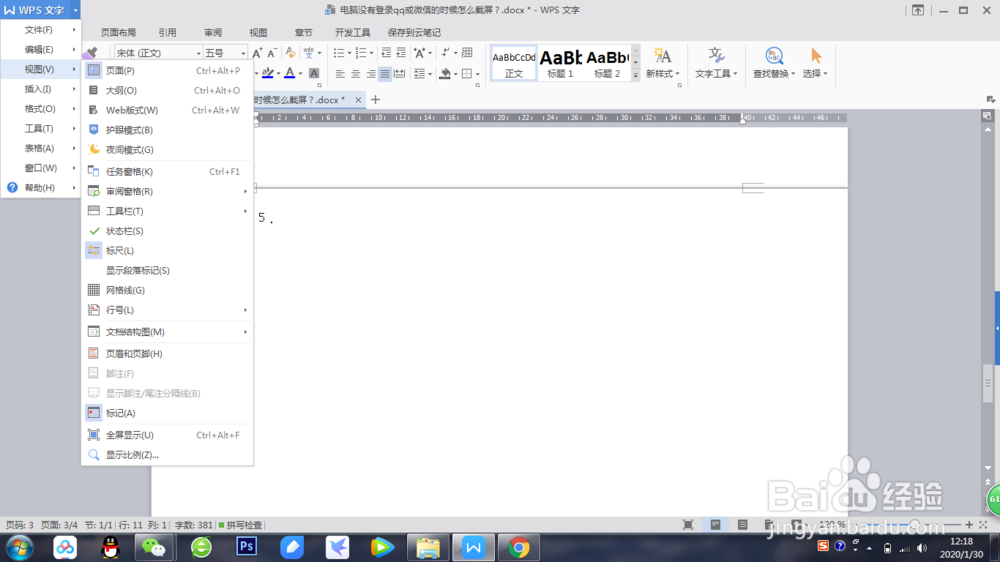
Task: Open 页眉和页脚 header and footer
Action: (167, 353)
